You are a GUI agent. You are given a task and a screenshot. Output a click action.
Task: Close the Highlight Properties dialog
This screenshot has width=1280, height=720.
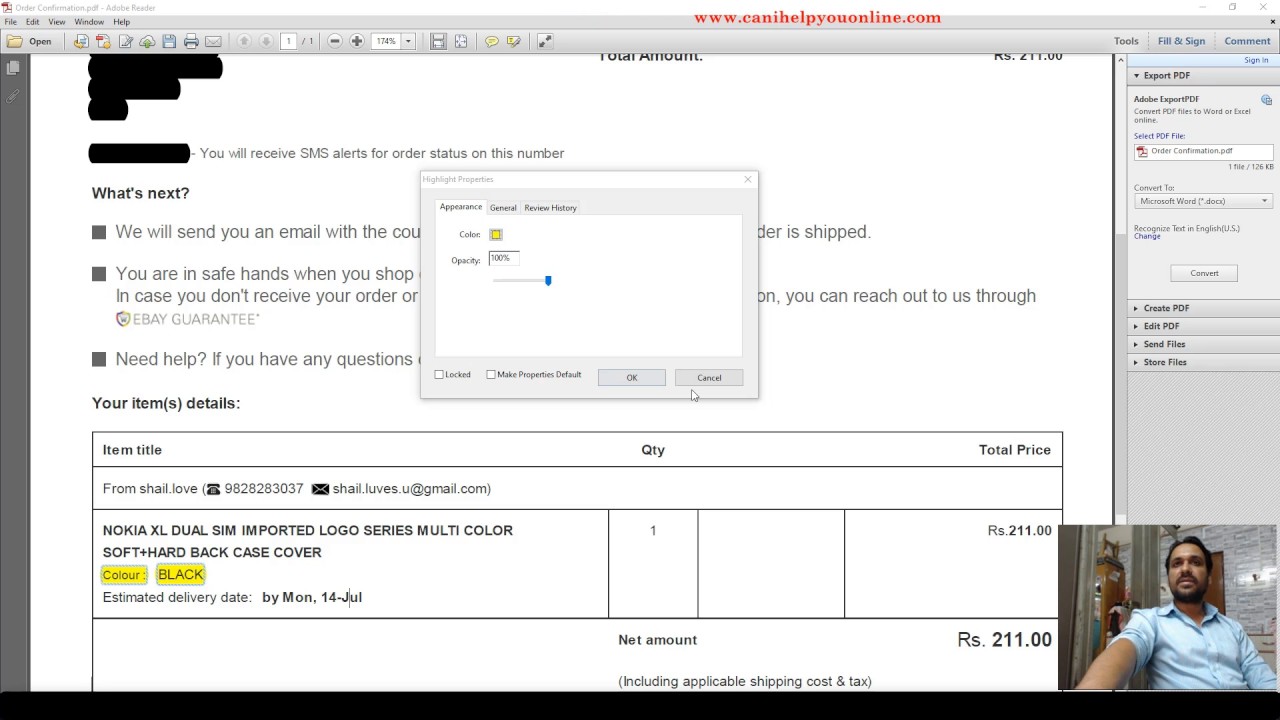(747, 179)
